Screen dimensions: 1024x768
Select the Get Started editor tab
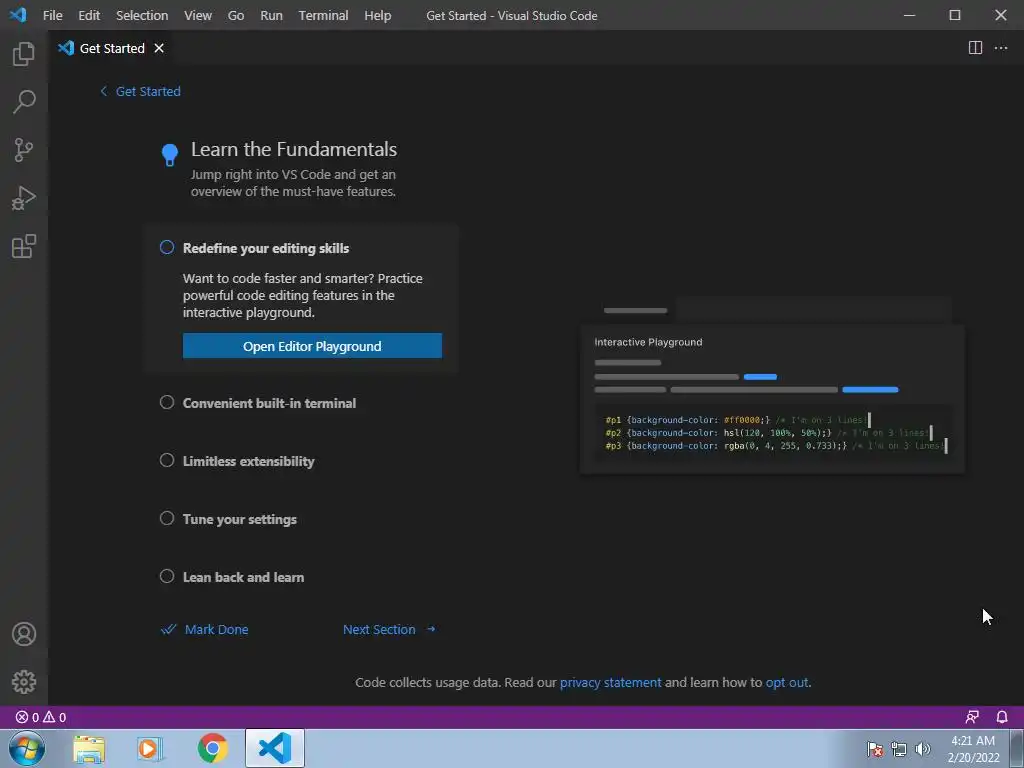pos(111,48)
